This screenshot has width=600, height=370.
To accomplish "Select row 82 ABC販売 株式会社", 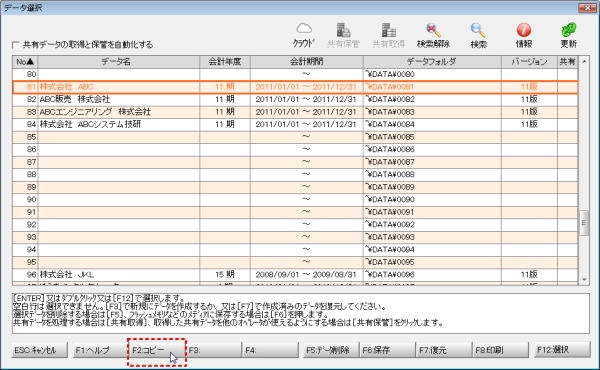I will tap(295, 99).
